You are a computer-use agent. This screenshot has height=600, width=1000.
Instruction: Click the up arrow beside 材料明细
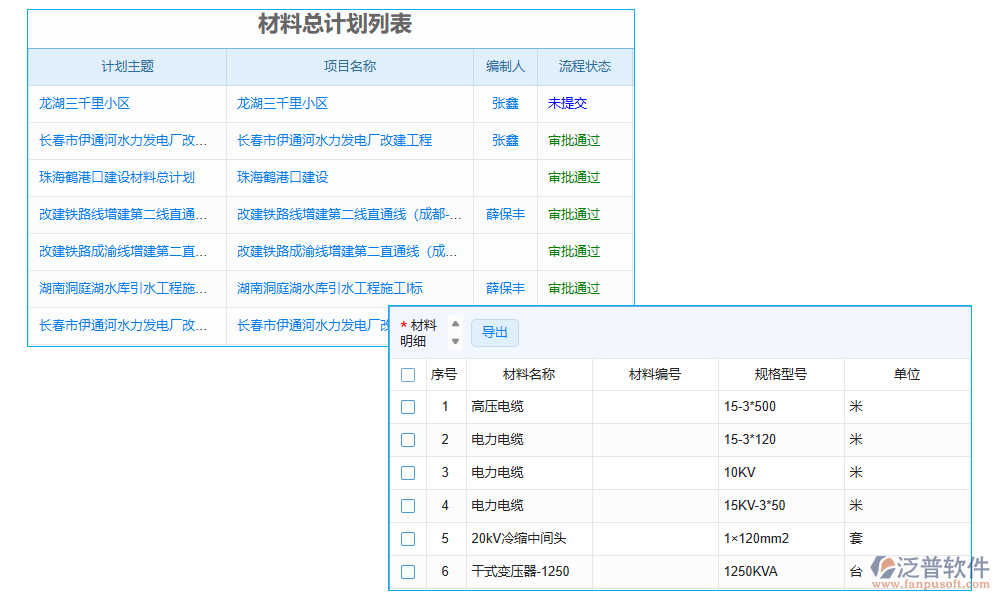pos(454,324)
